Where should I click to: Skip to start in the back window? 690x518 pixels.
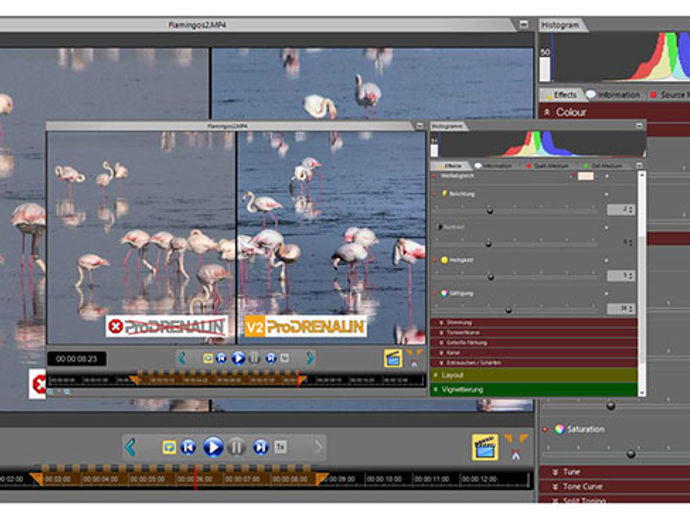click(x=188, y=448)
